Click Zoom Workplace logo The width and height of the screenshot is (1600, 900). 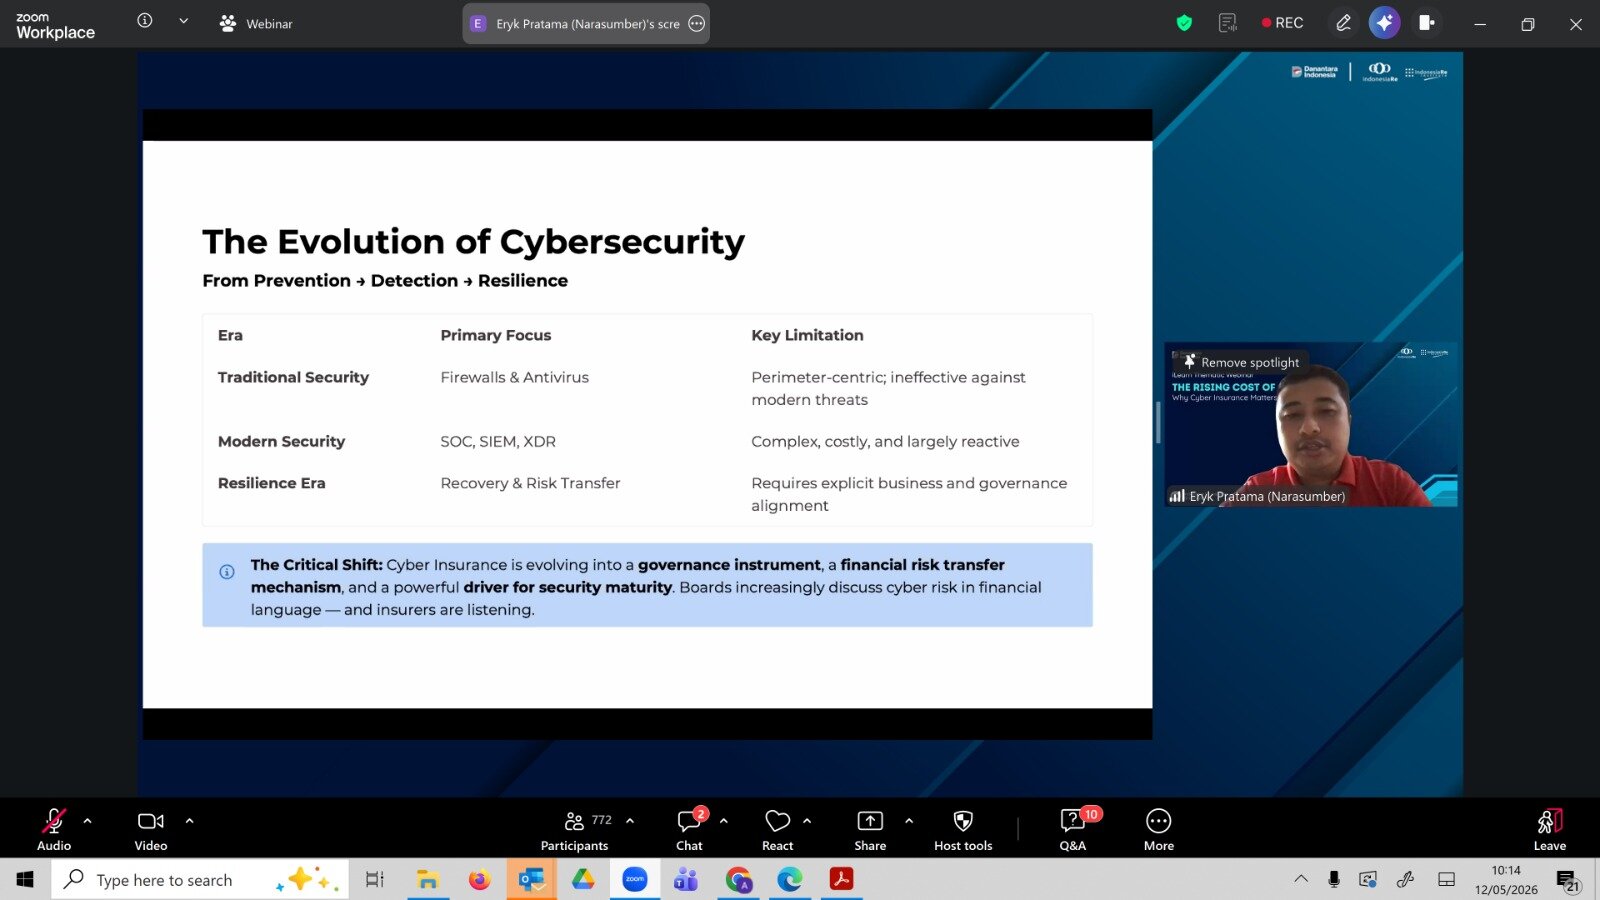point(56,25)
